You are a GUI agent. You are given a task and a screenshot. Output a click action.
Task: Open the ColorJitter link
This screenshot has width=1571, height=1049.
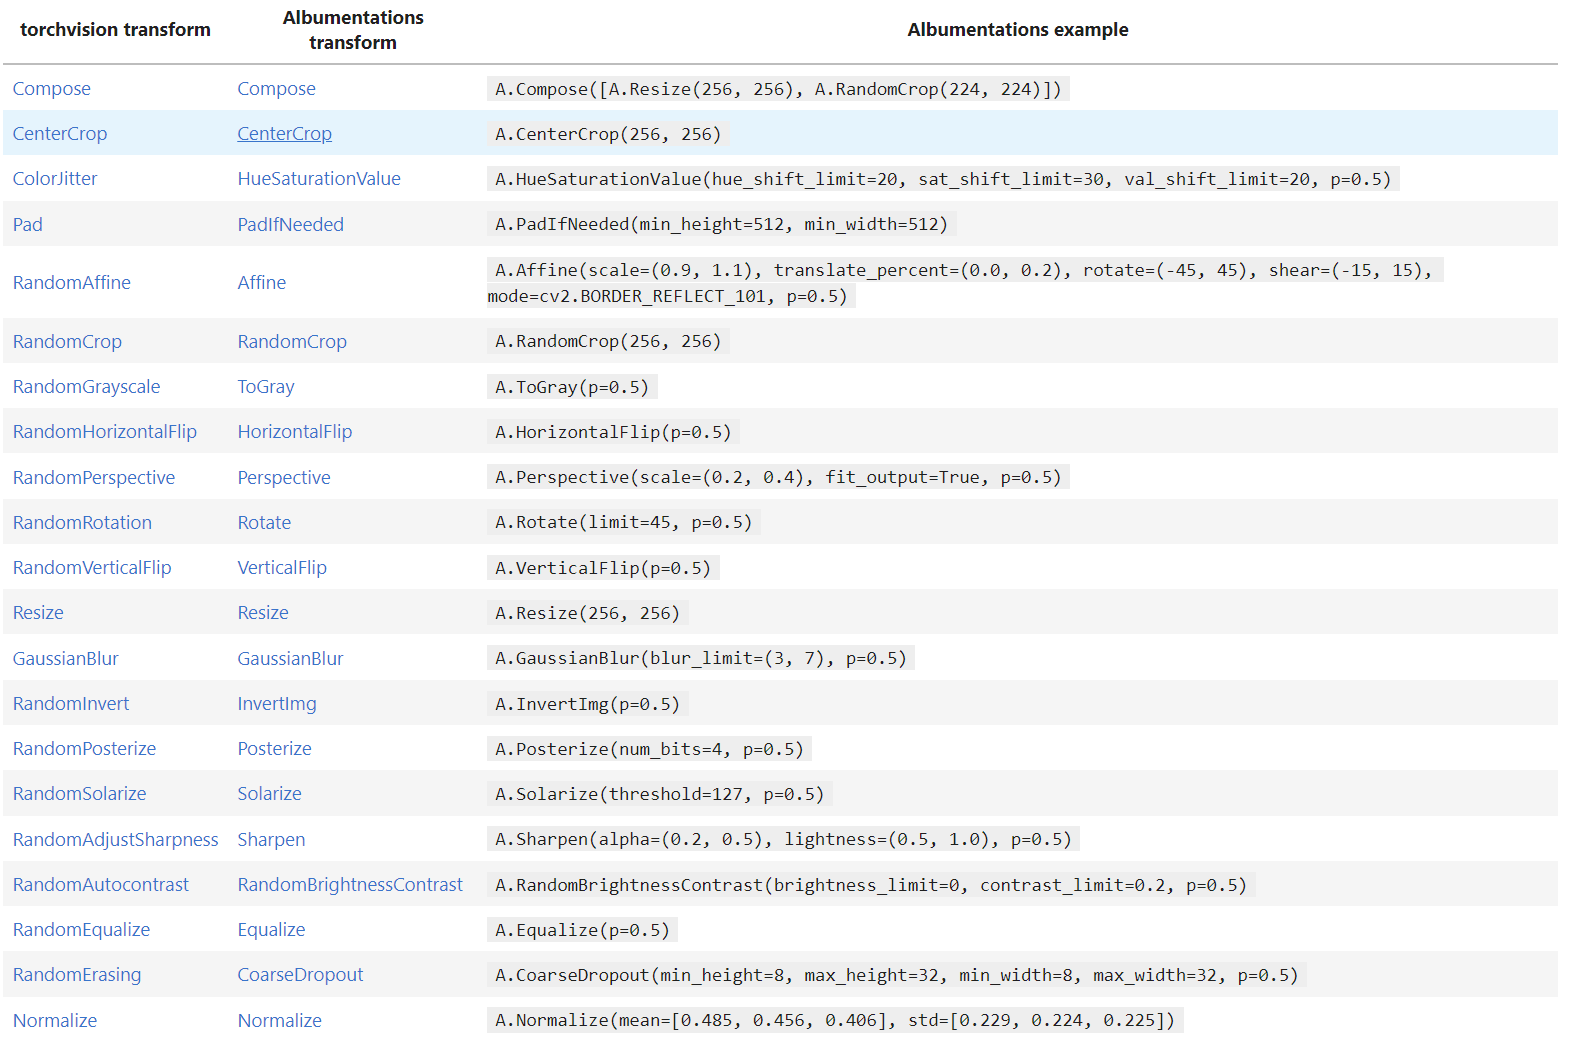[x=55, y=179]
